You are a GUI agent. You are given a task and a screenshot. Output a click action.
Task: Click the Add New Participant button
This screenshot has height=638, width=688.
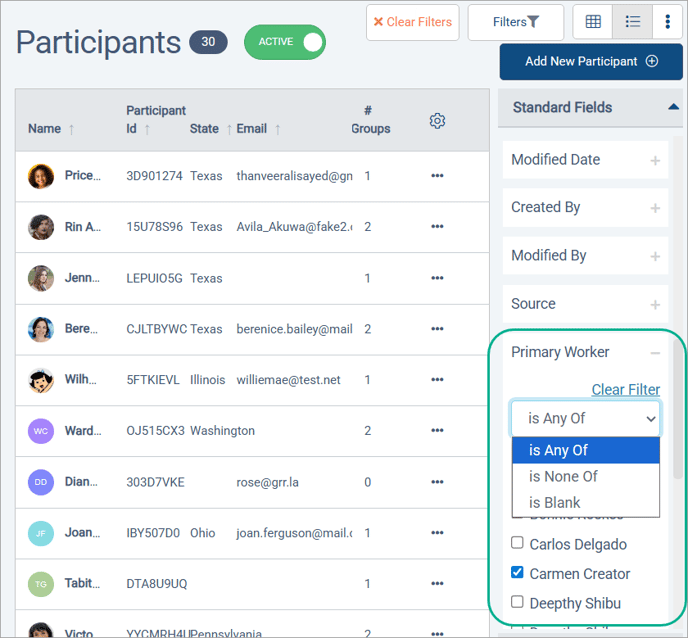(x=590, y=61)
